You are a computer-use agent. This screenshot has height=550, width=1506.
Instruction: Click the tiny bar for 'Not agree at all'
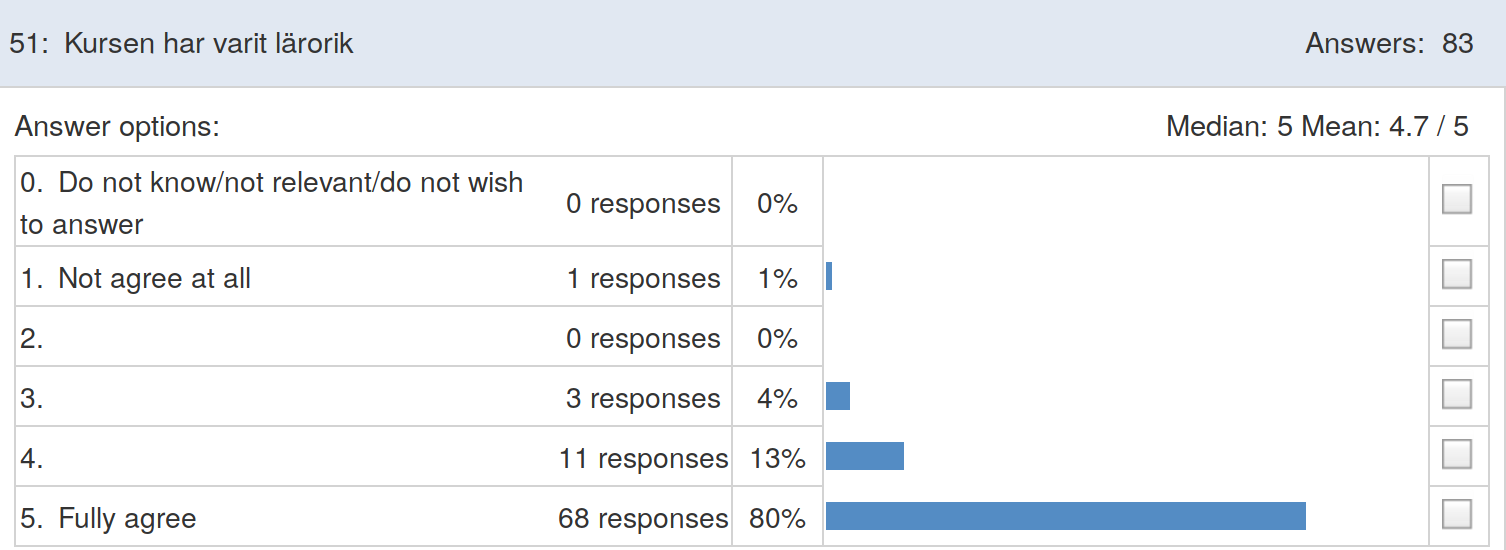[829, 276]
